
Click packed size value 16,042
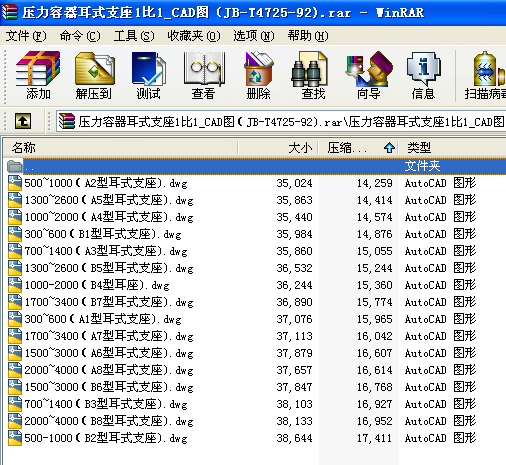pyautogui.click(x=375, y=336)
